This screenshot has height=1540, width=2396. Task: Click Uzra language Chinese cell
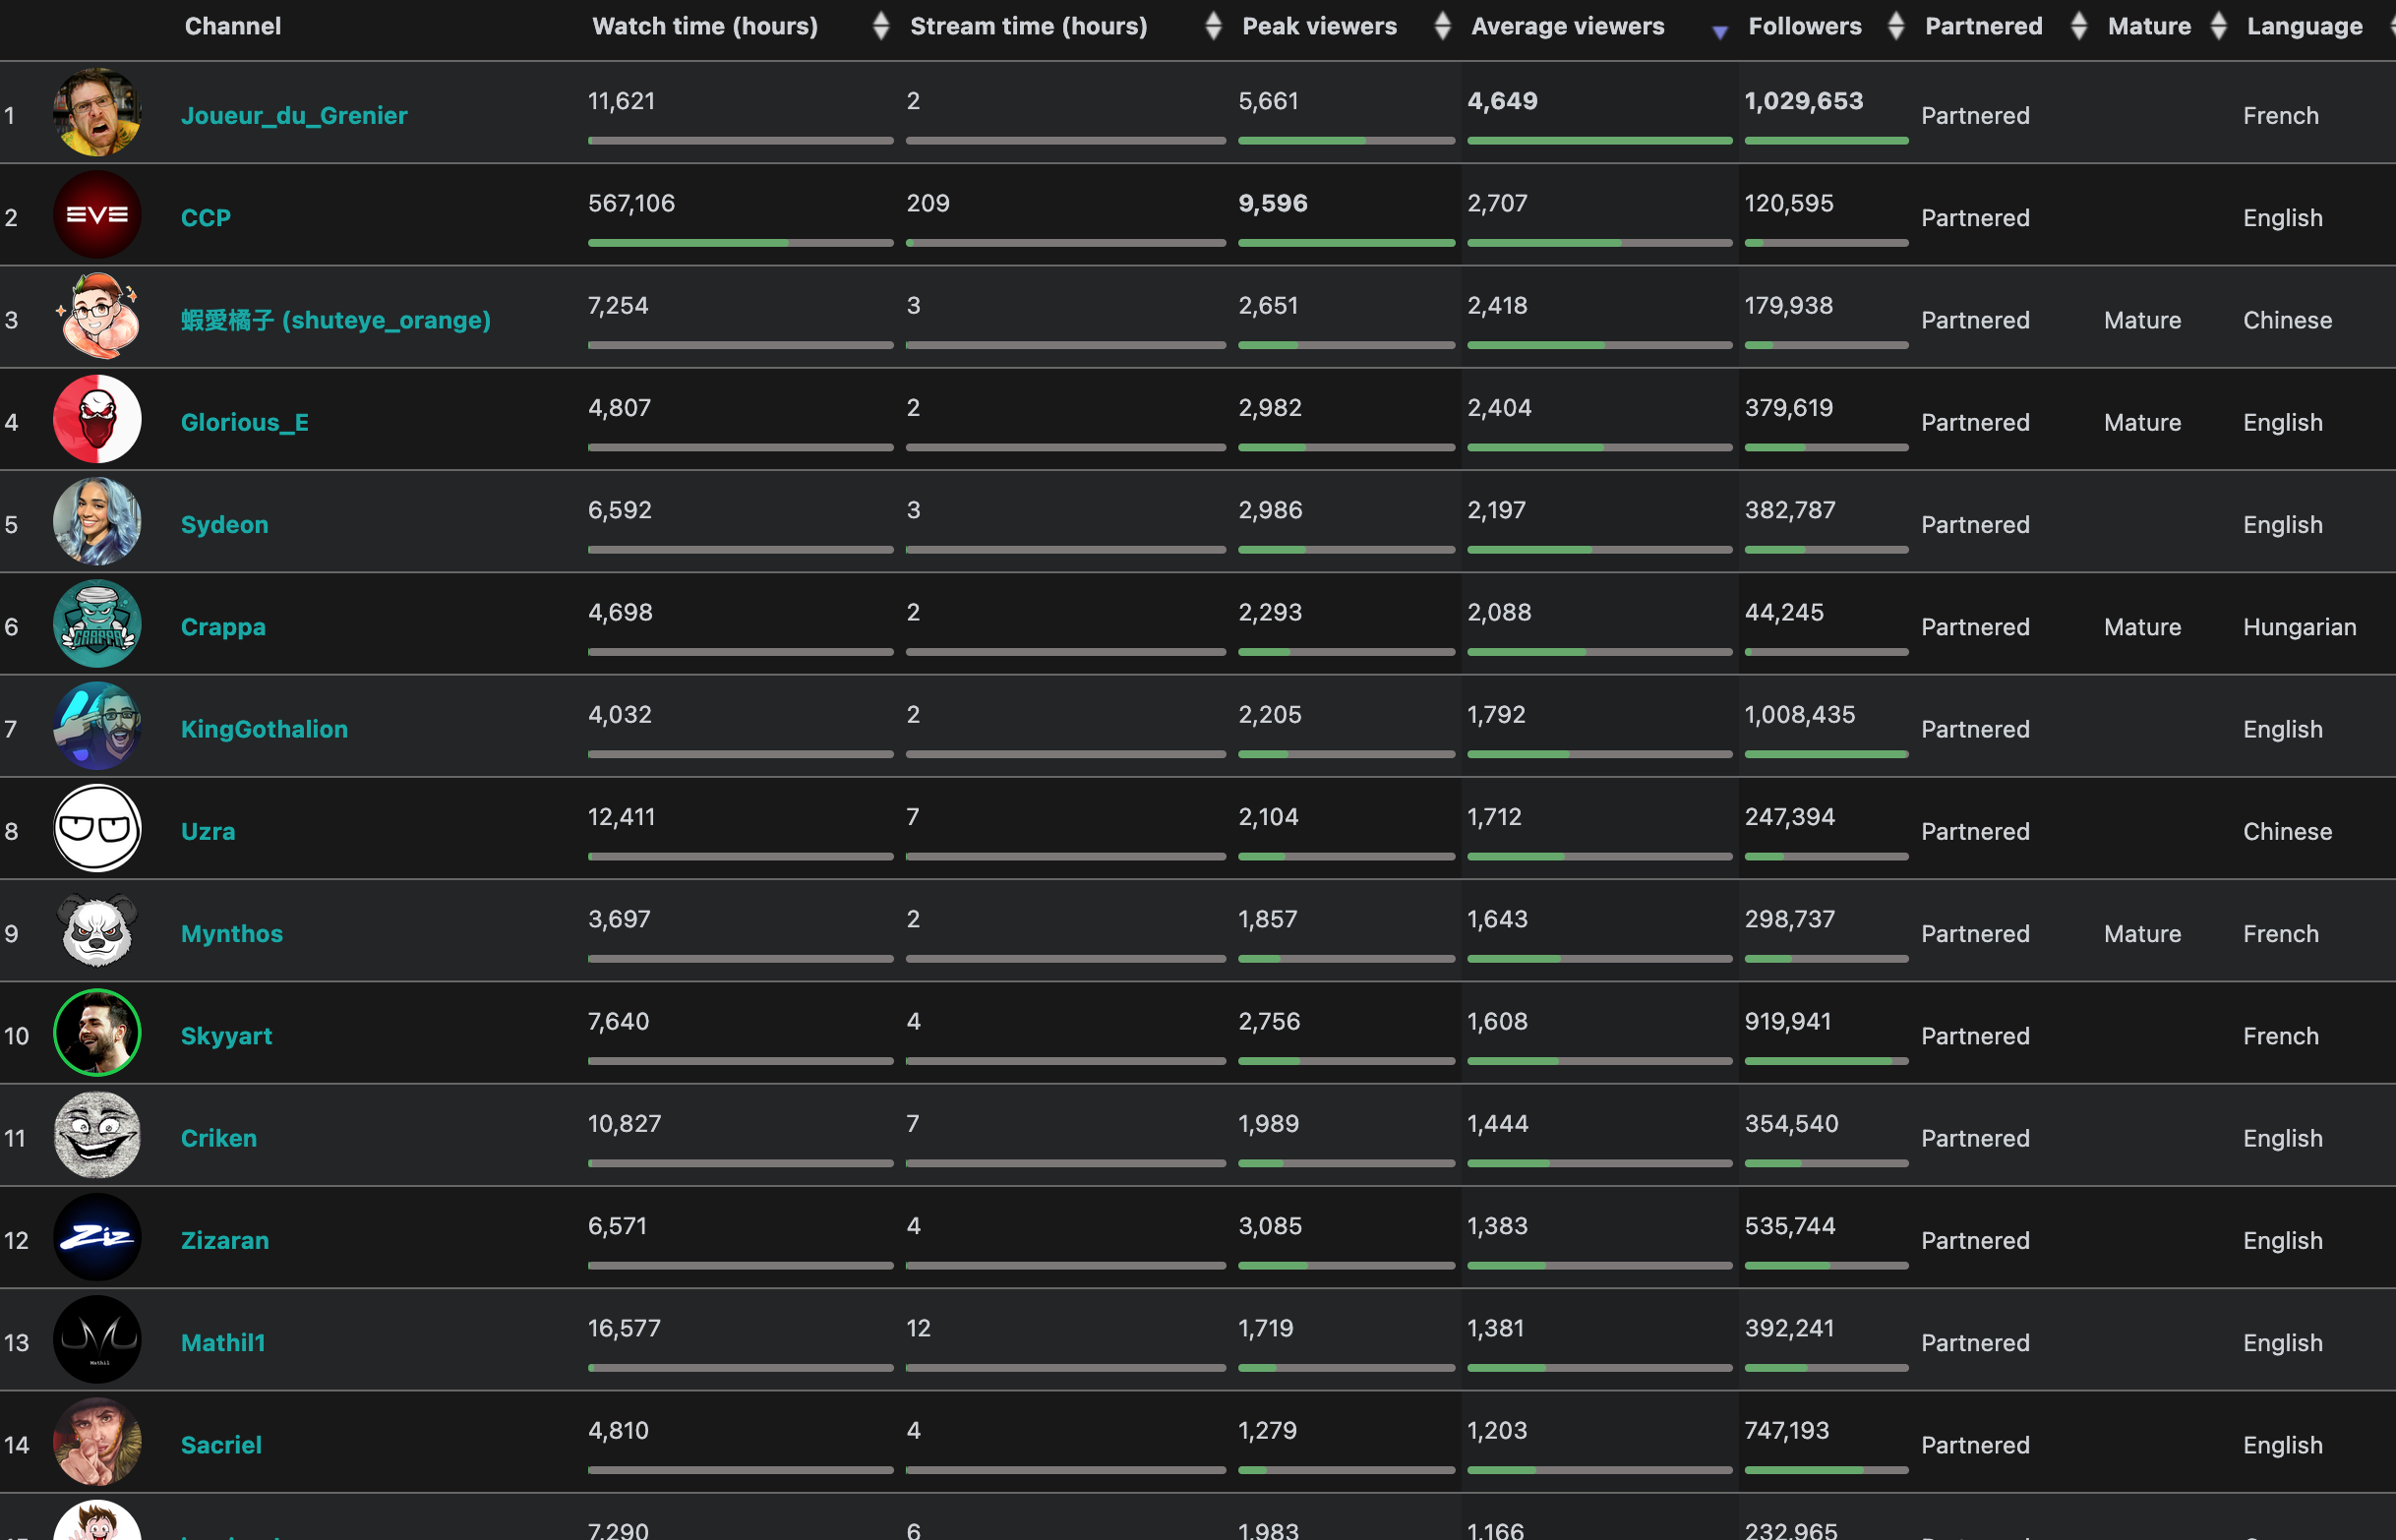coord(2287,831)
